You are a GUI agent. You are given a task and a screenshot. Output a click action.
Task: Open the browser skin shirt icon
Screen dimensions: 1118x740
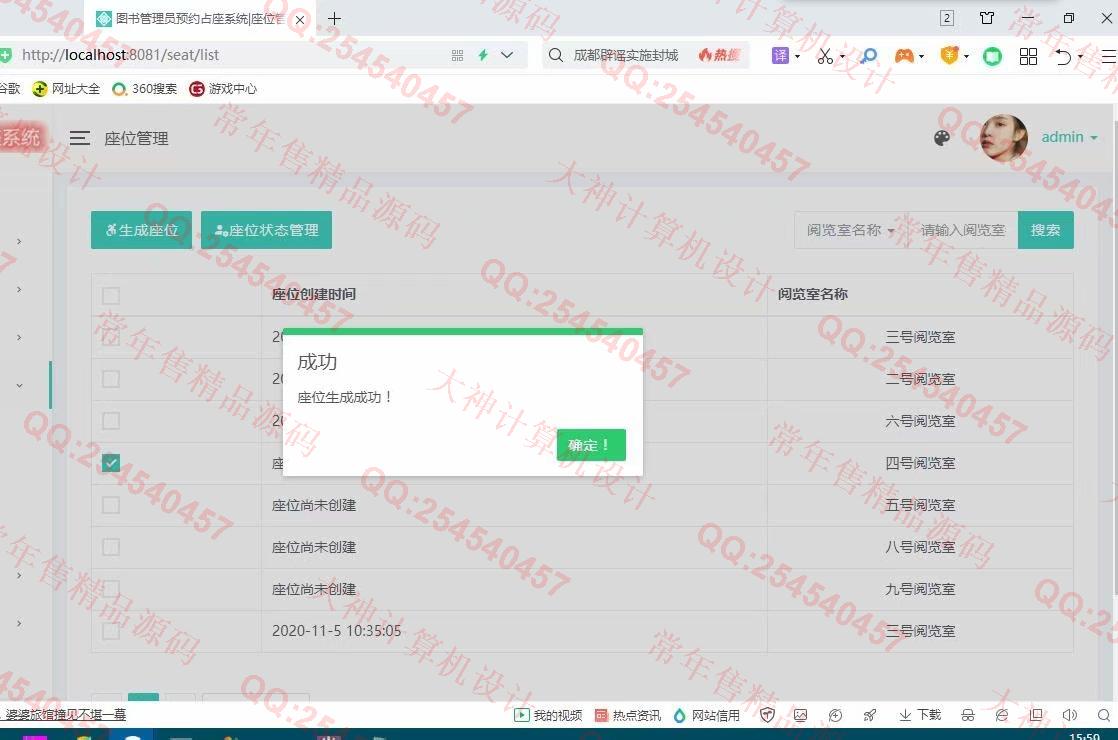click(987, 18)
